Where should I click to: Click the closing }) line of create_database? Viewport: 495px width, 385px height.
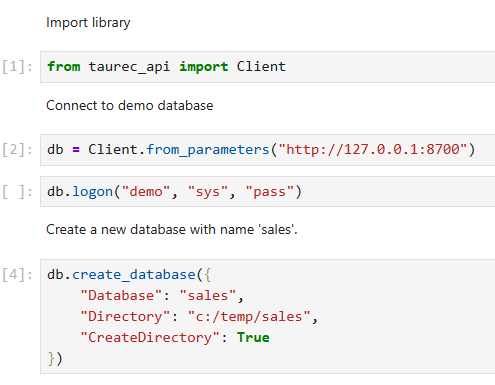click(x=55, y=359)
